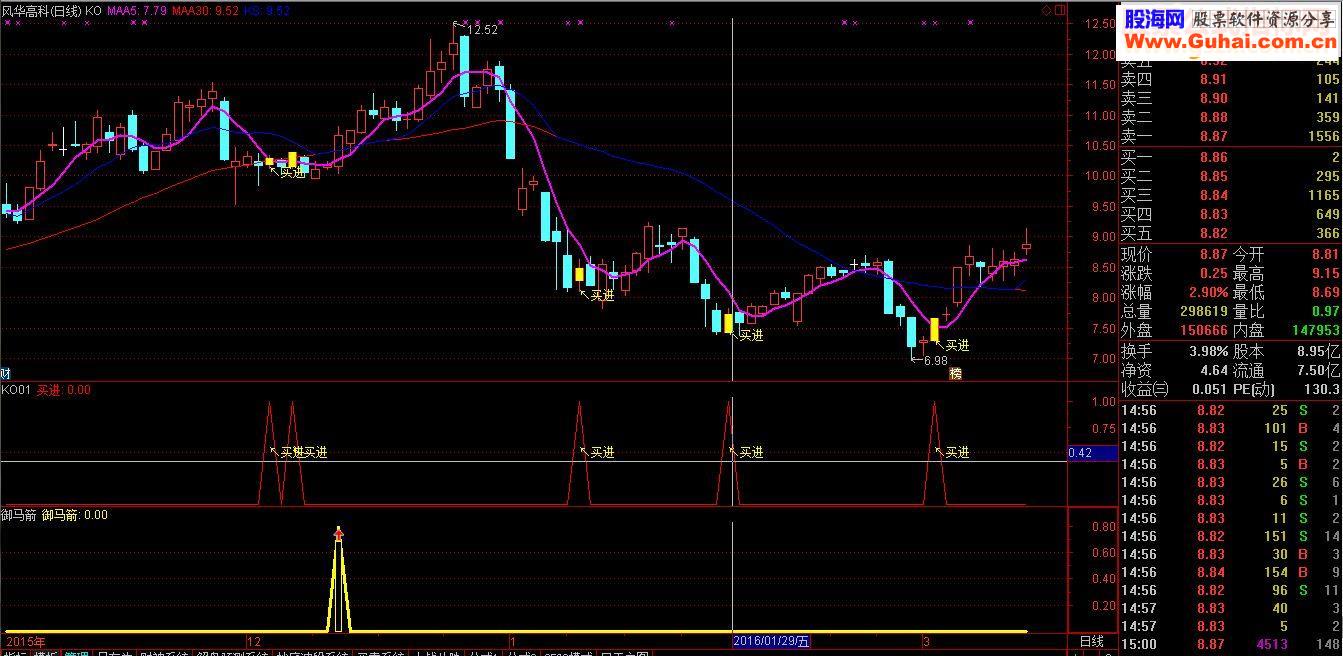Click the square window icon above the price axis
The height and width of the screenshot is (656, 1343).
tap(1060, 10)
